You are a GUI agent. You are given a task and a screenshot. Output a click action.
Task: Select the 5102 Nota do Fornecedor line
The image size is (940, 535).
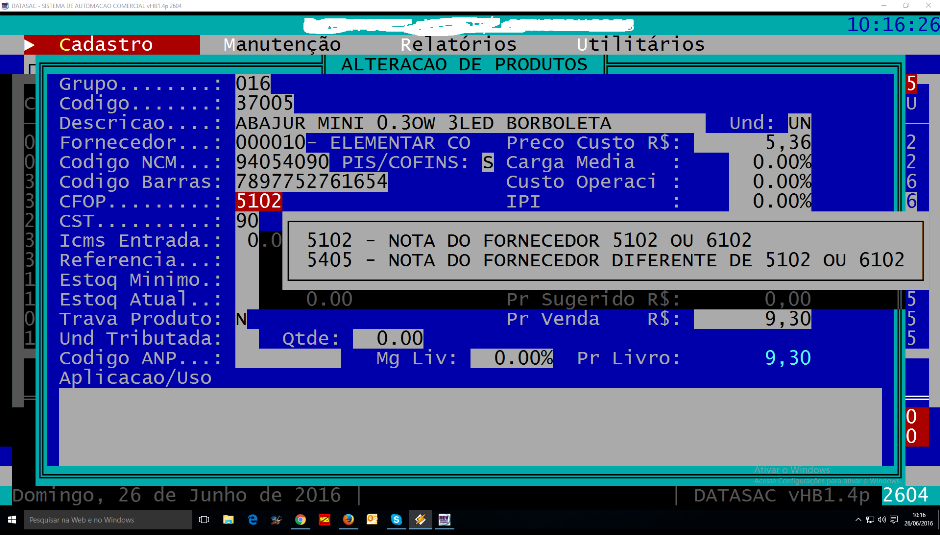pyautogui.click(x=529, y=241)
